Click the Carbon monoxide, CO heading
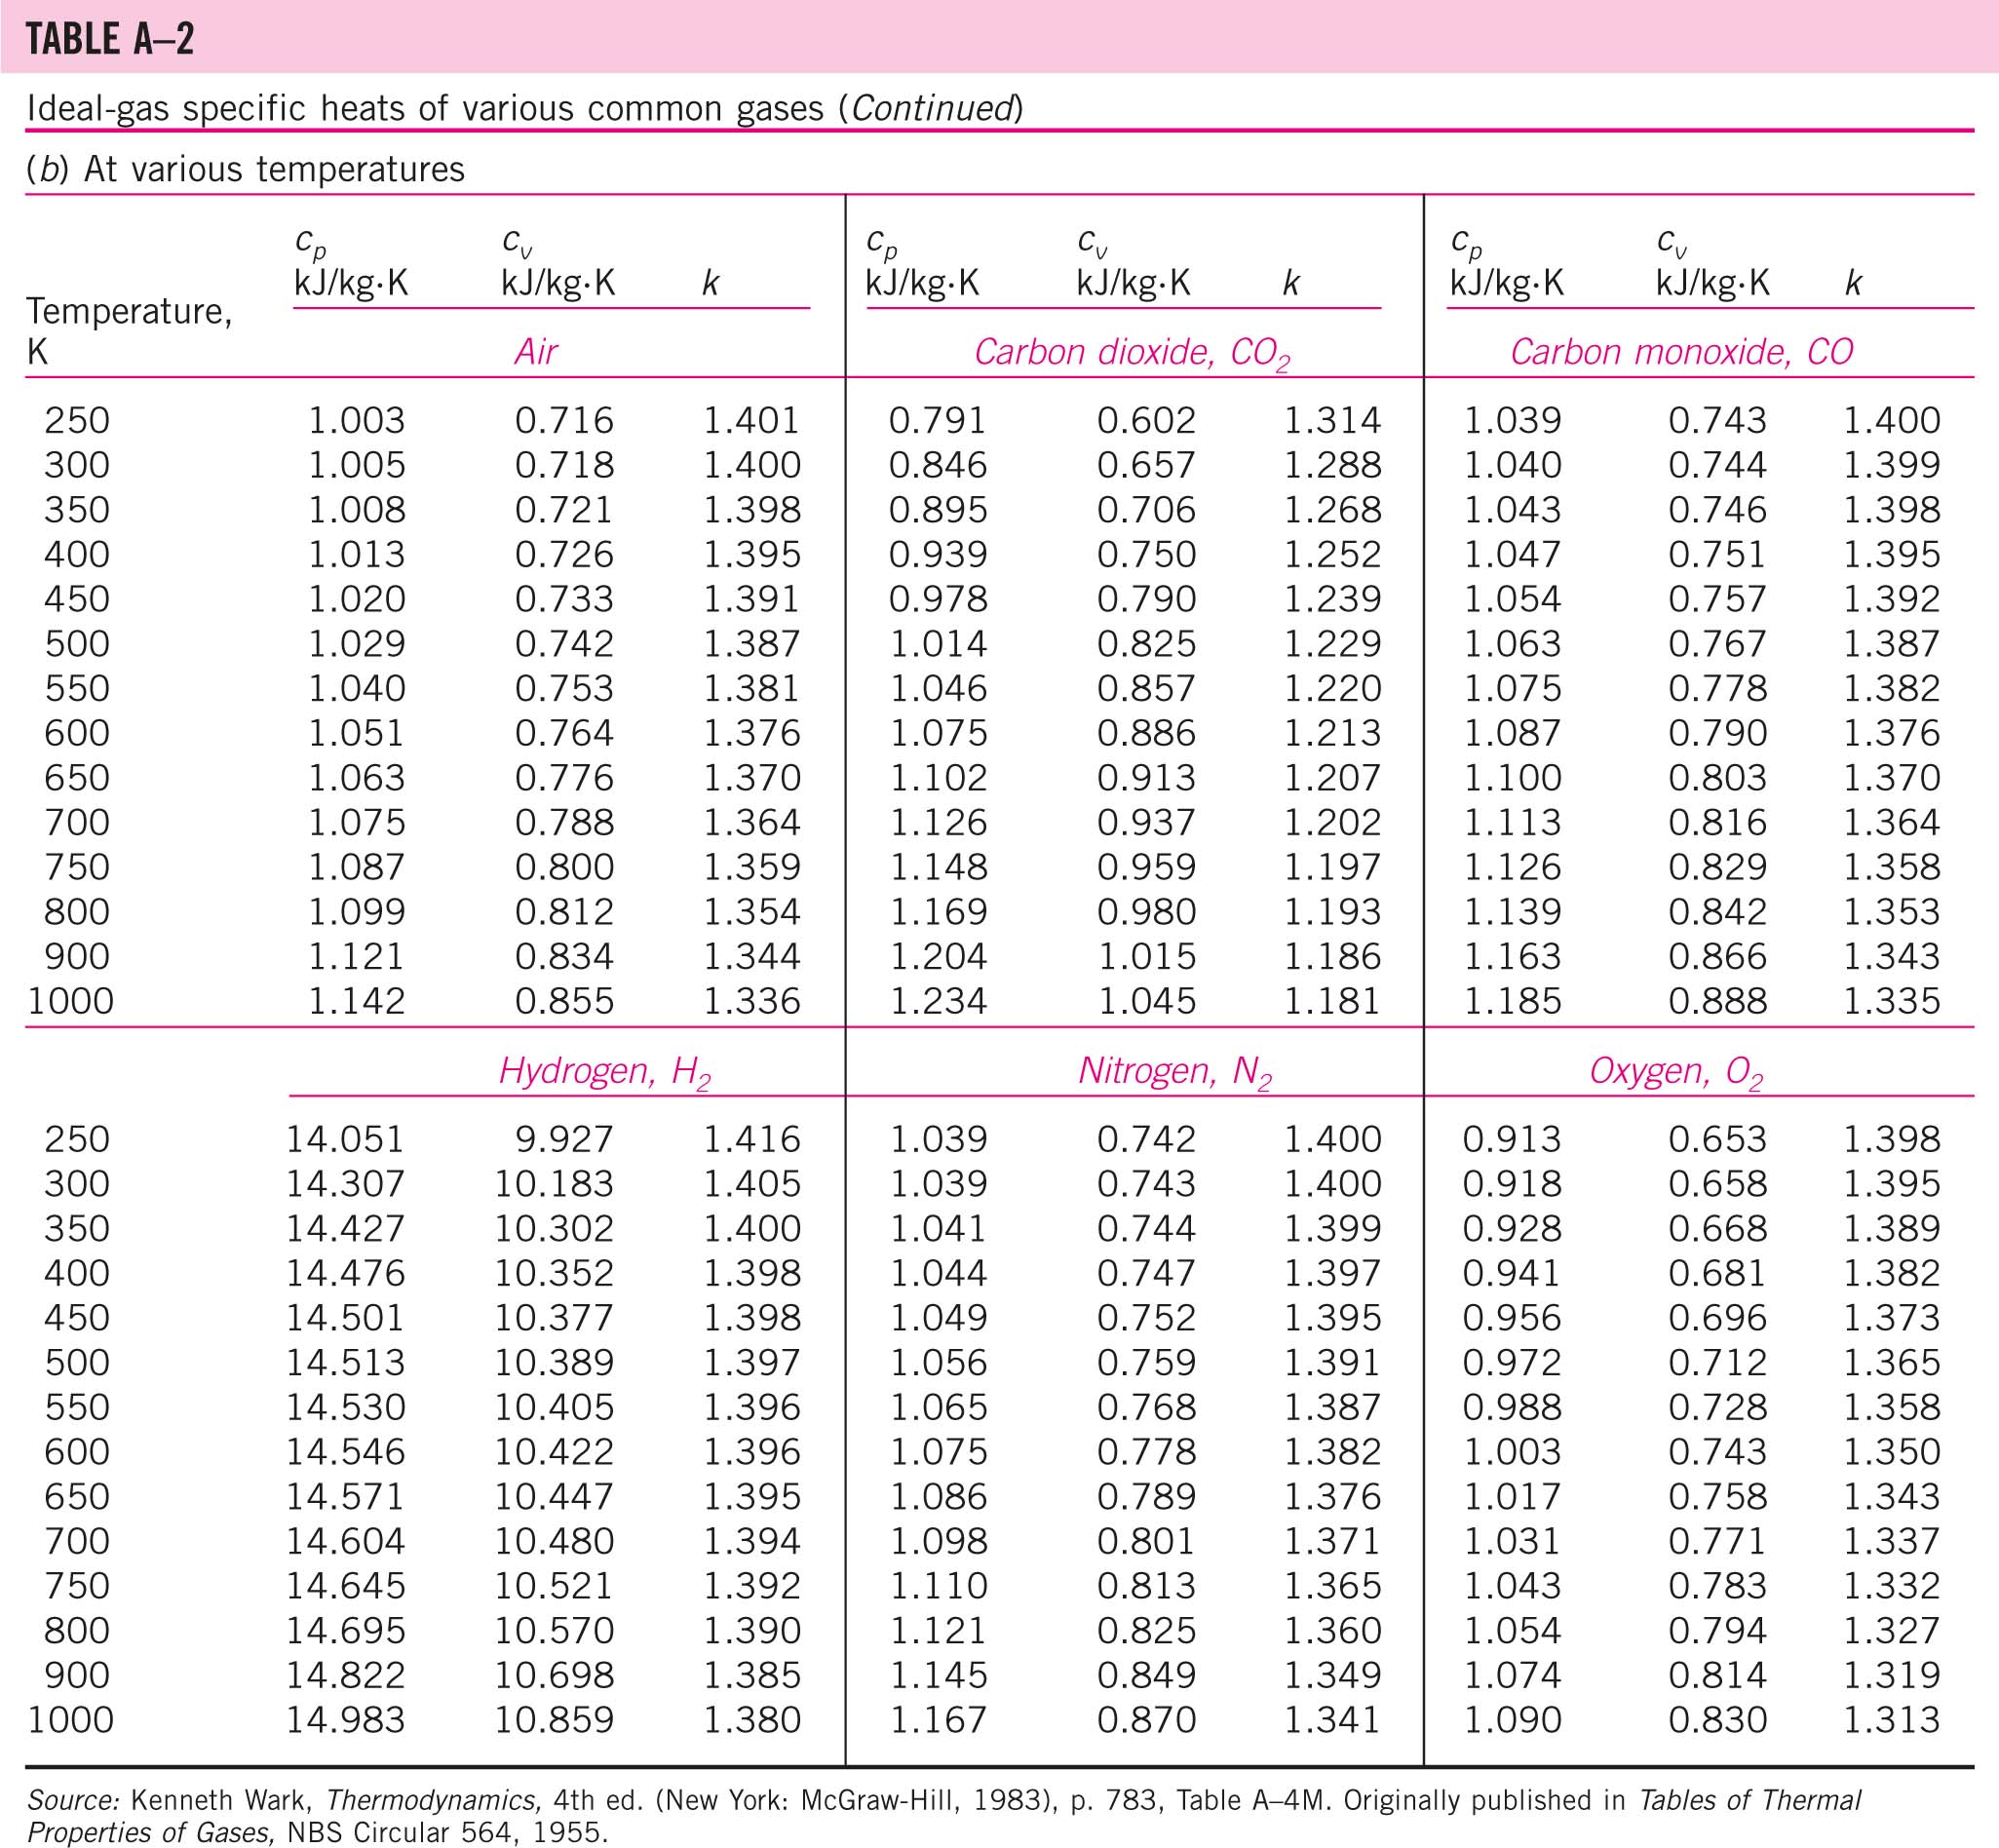The width and height of the screenshot is (1999, 1848). pos(1681,352)
